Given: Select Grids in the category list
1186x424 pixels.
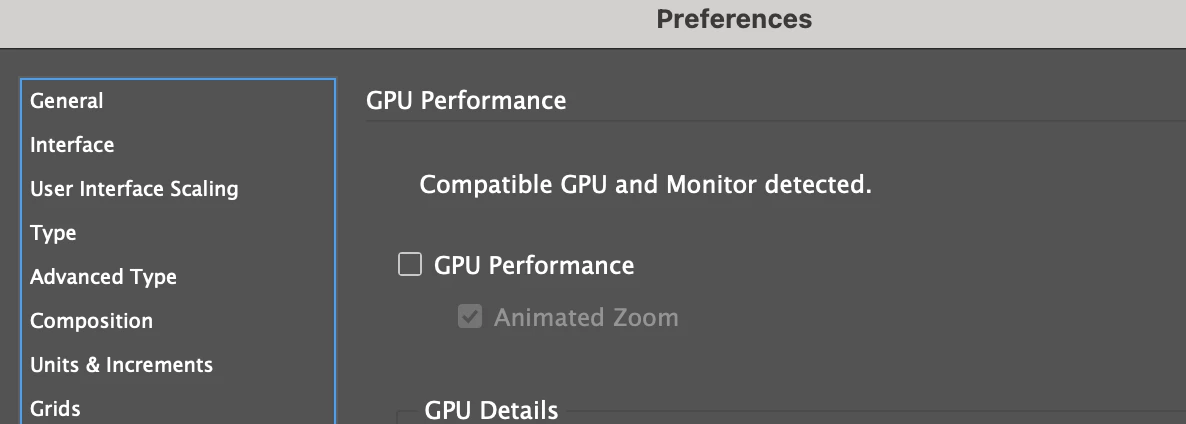Looking at the screenshot, I should (55, 408).
